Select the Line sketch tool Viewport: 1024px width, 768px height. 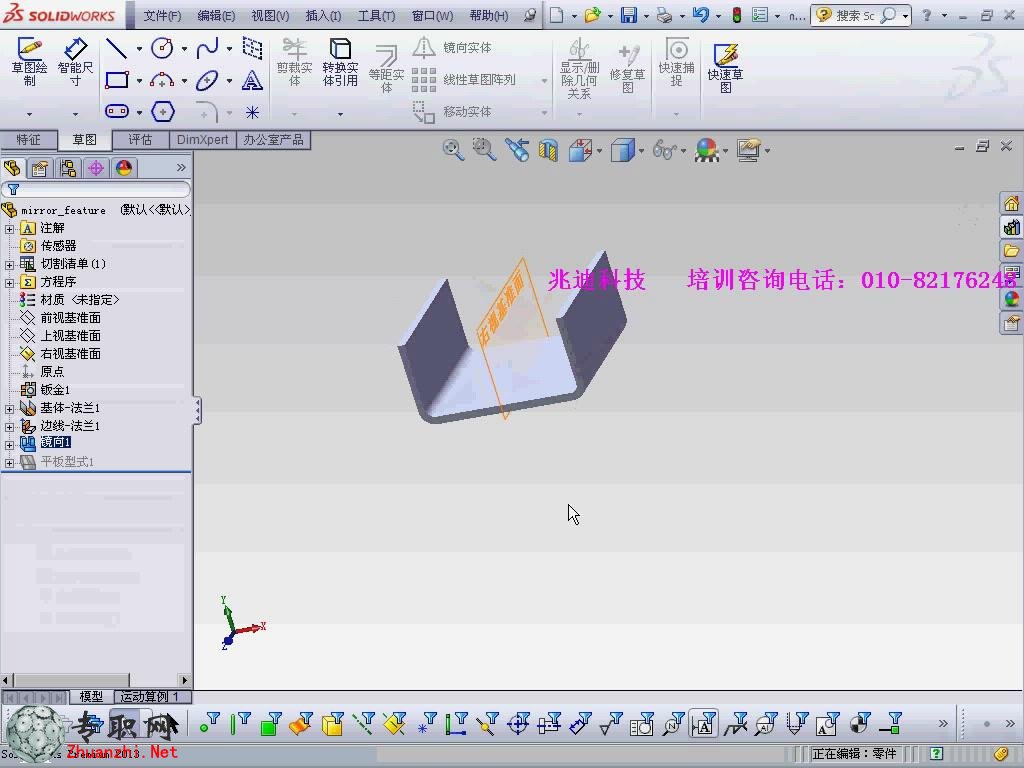coord(117,48)
